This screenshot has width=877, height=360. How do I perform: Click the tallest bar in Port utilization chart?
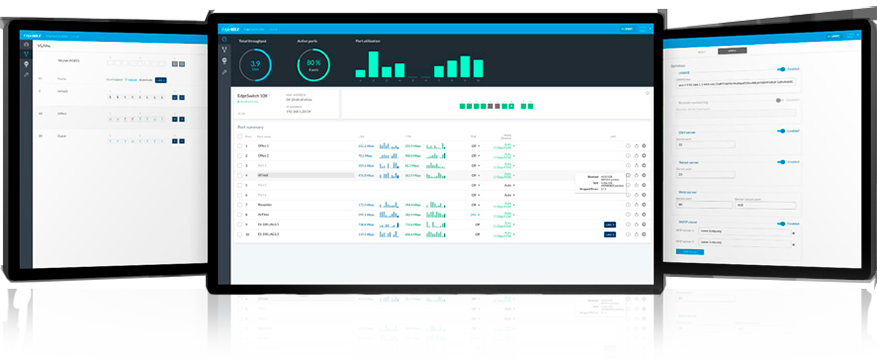pyautogui.click(x=374, y=64)
